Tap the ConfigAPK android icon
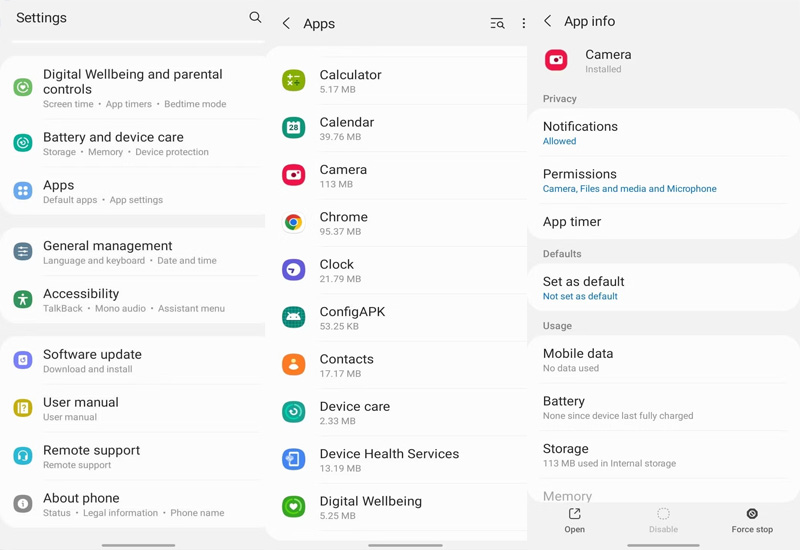The height and width of the screenshot is (550, 800). click(294, 317)
